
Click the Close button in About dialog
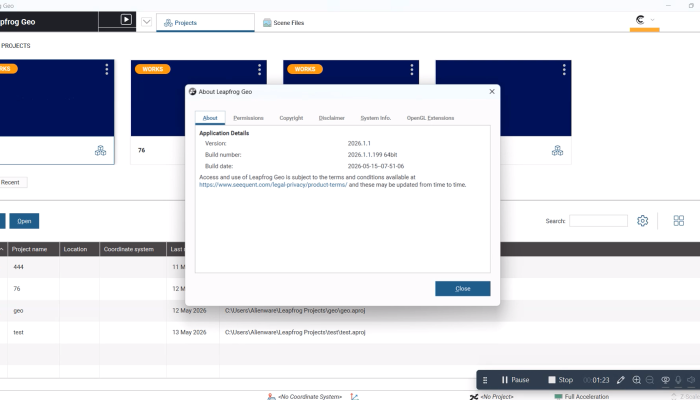pyautogui.click(x=462, y=288)
